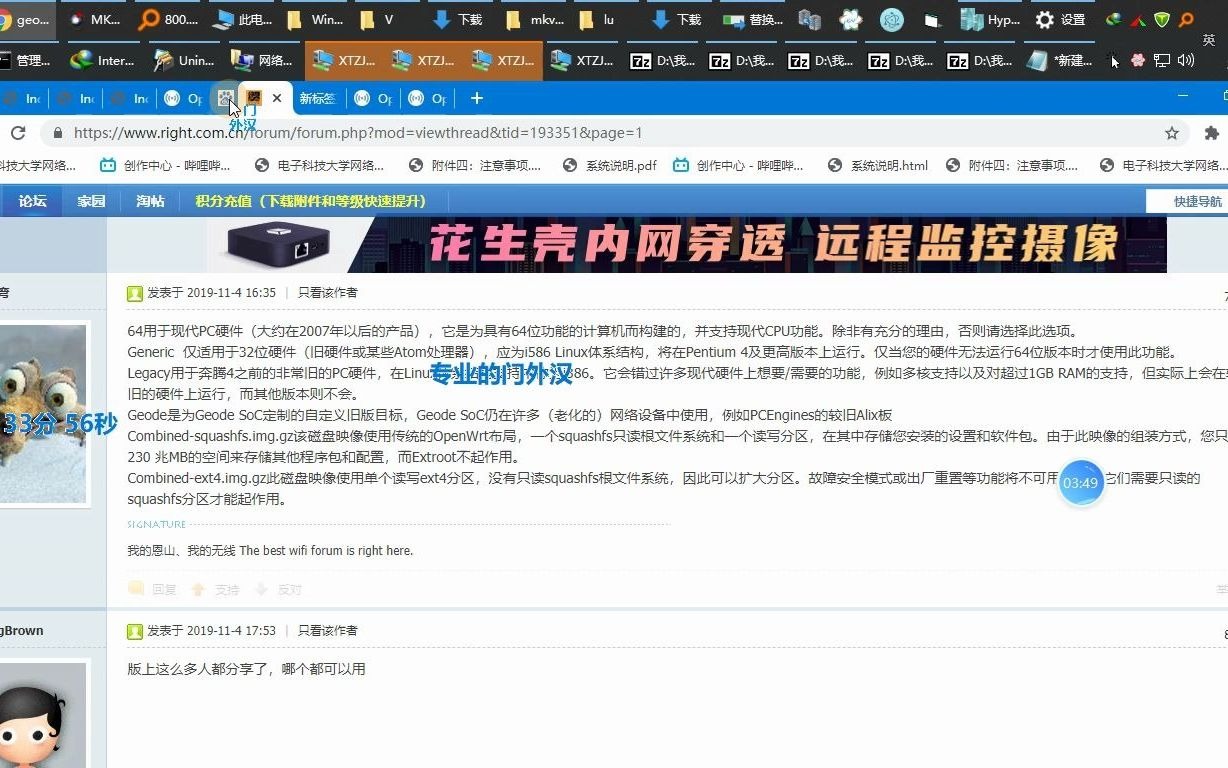Viewport: 1228px width, 768px height.
Task: Open the Chrome geo... taskbar item
Action: pyautogui.click(x=27, y=19)
